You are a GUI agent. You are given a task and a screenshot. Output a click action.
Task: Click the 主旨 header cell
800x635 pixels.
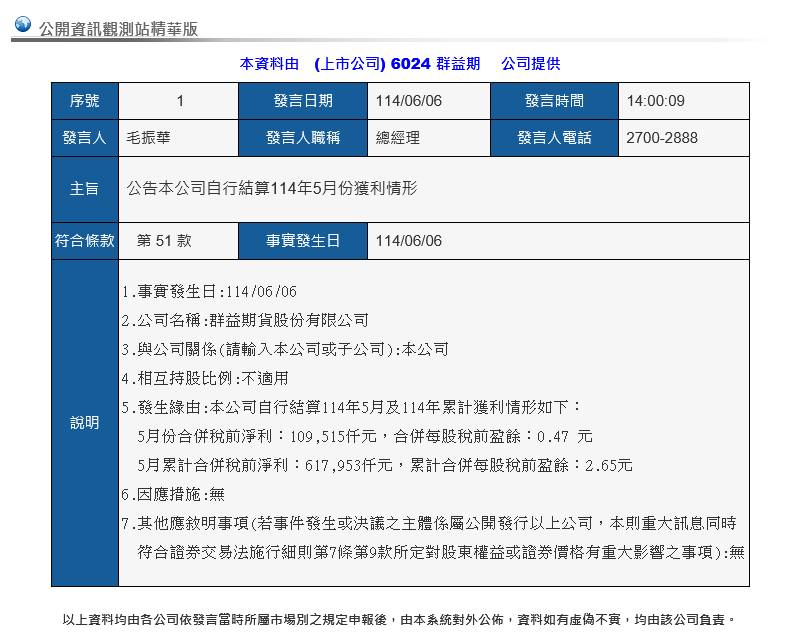tap(85, 189)
